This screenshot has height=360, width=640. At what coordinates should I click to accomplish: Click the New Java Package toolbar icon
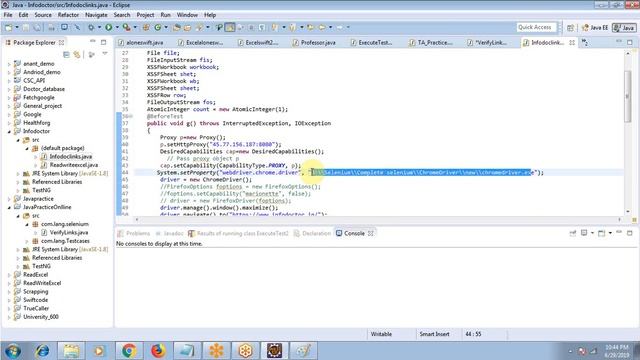(x=146, y=27)
